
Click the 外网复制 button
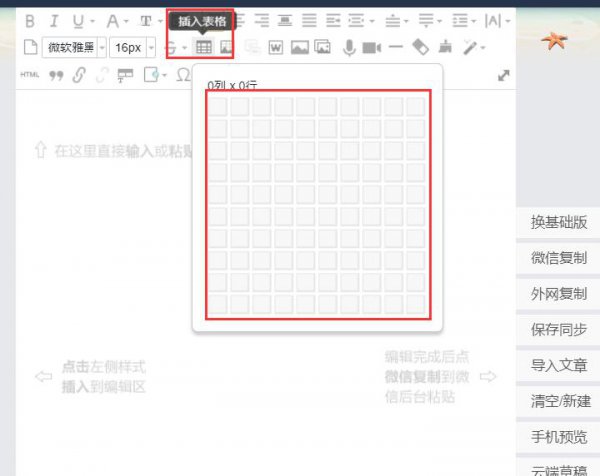tap(558, 294)
